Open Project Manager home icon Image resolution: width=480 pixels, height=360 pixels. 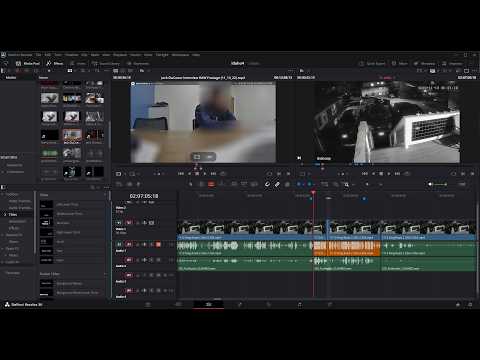pos(458,304)
